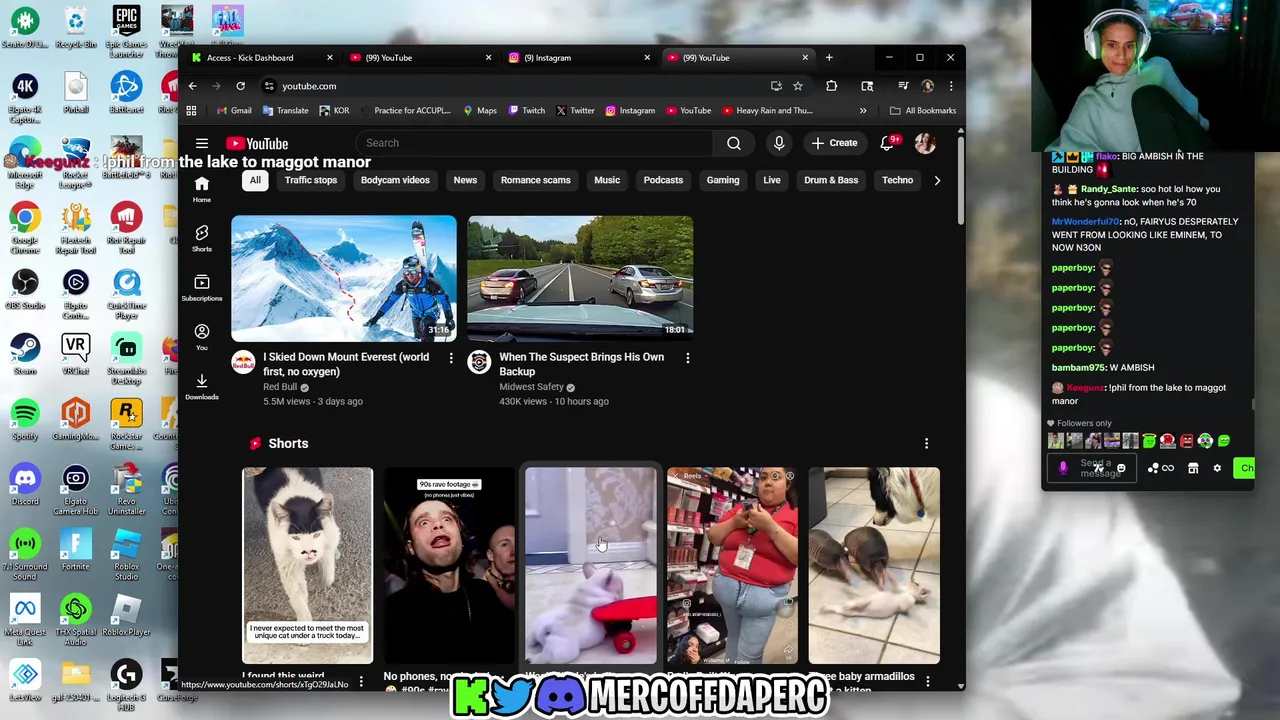Open Steam desktop shortcut
Image resolution: width=1280 pixels, height=720 pixels.
click(x=25, y=353)
